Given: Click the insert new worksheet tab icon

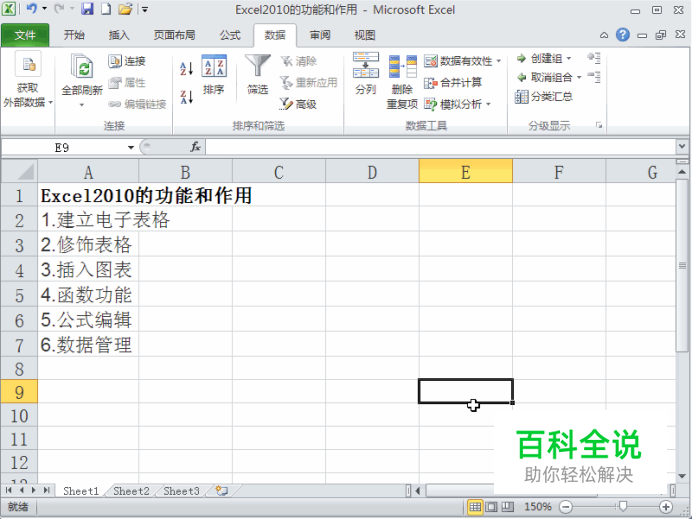Looking at the screenshot, I should (222, 491).
